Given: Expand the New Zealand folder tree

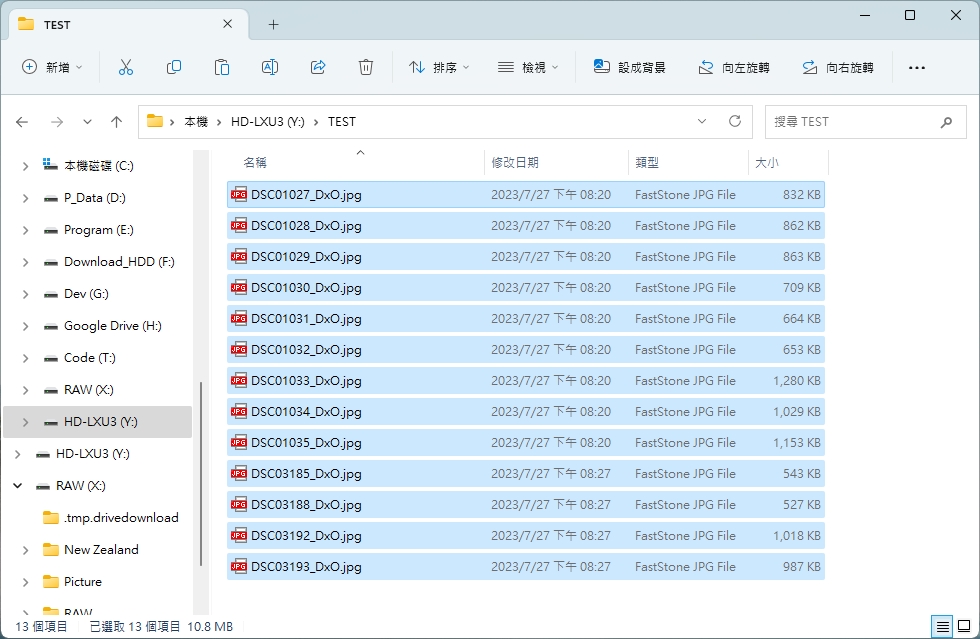Looking at the screenshot, I should click(25, 550).
